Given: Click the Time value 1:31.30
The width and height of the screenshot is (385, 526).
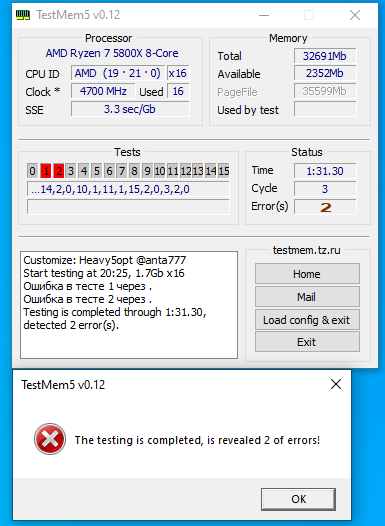Looking at the screenshot, I should (x=325, y=171).
